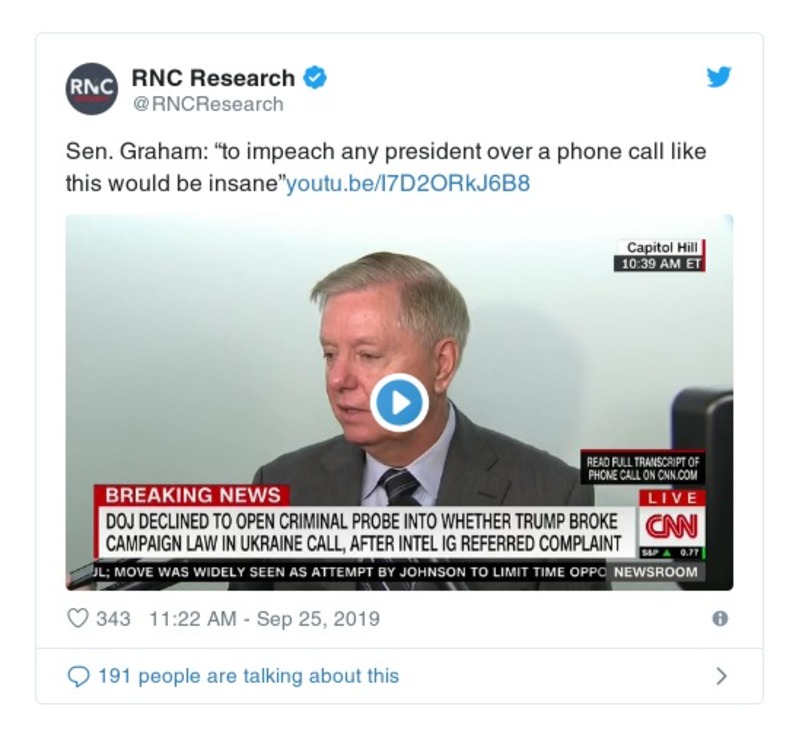Open the @RNCResearch handle link
799x741 pixels.
[x=207, y=104]
